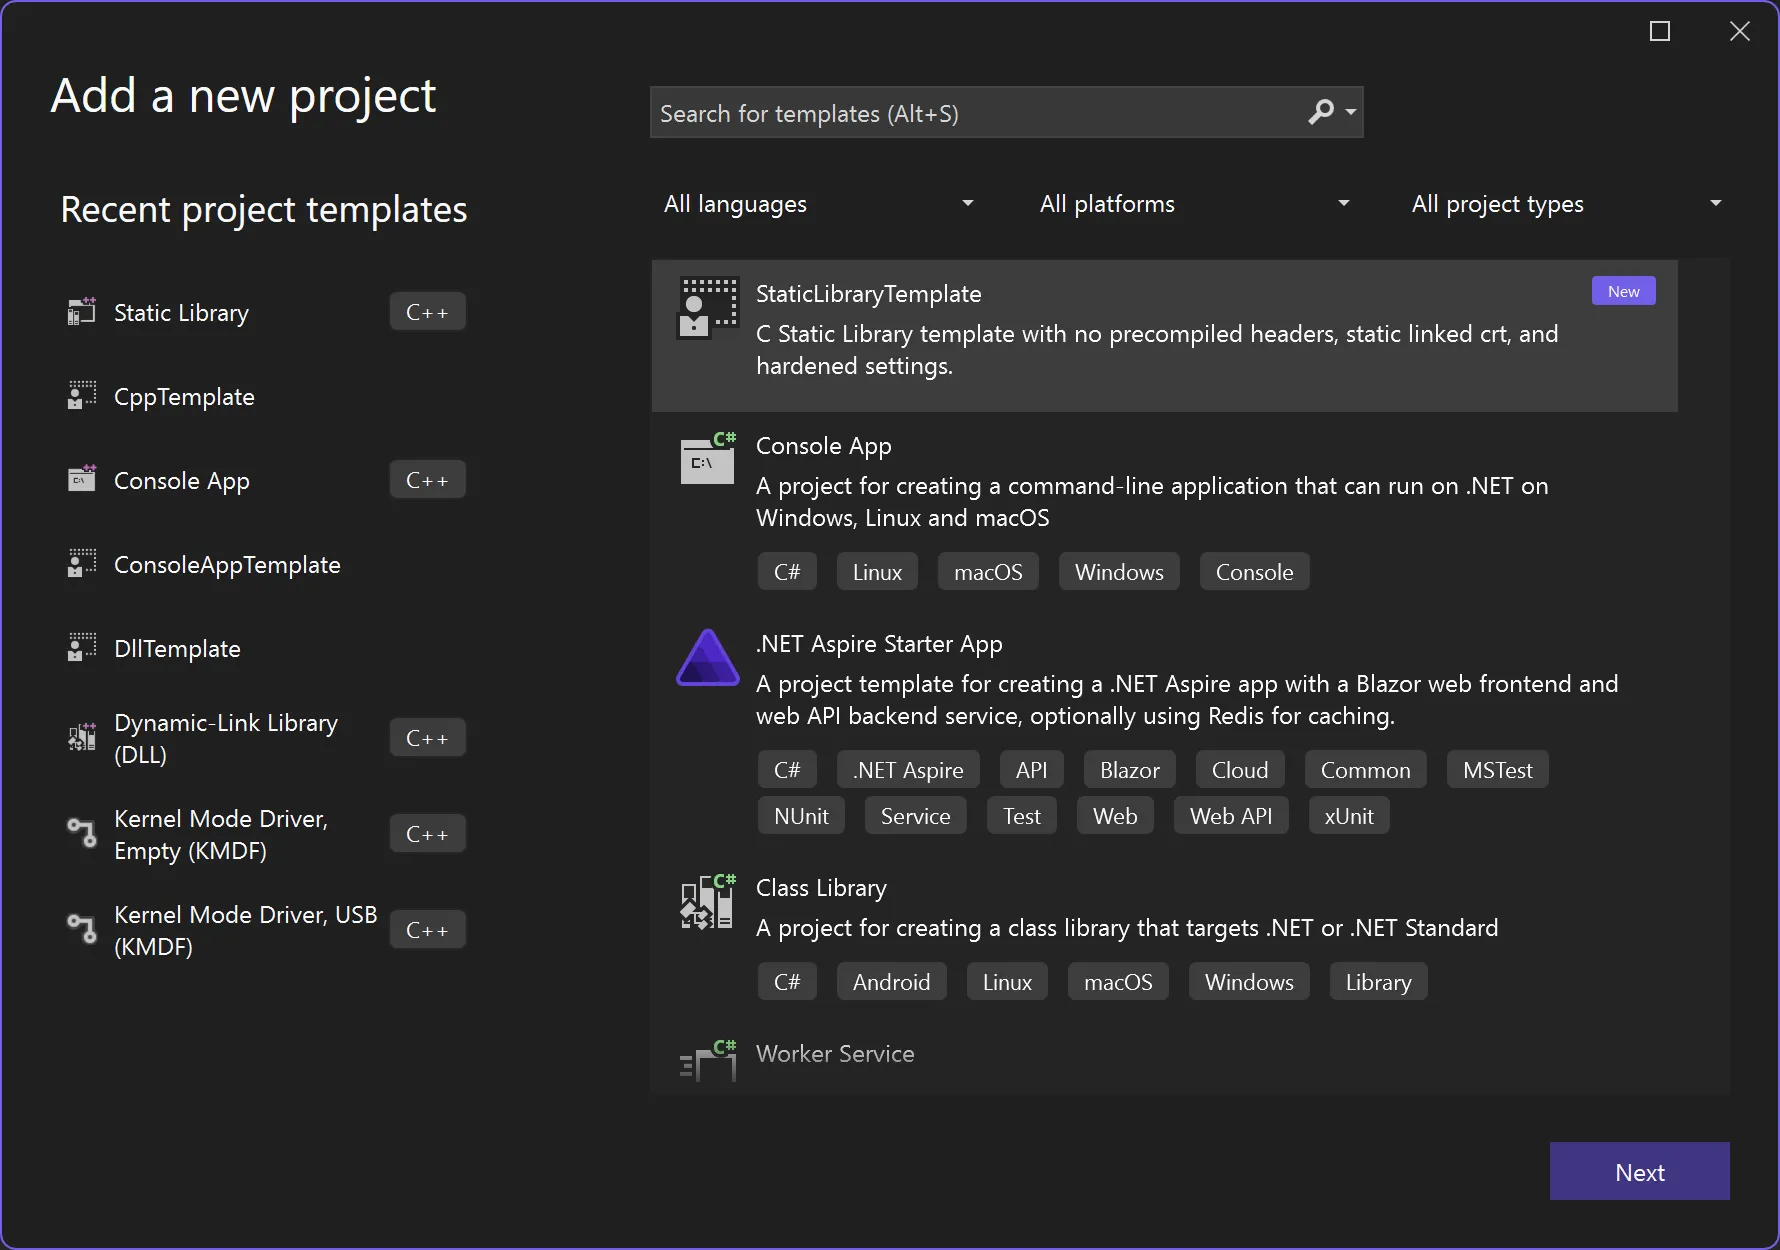Click the StaticLibraryTemplate icon in template list

coord(708,308)
